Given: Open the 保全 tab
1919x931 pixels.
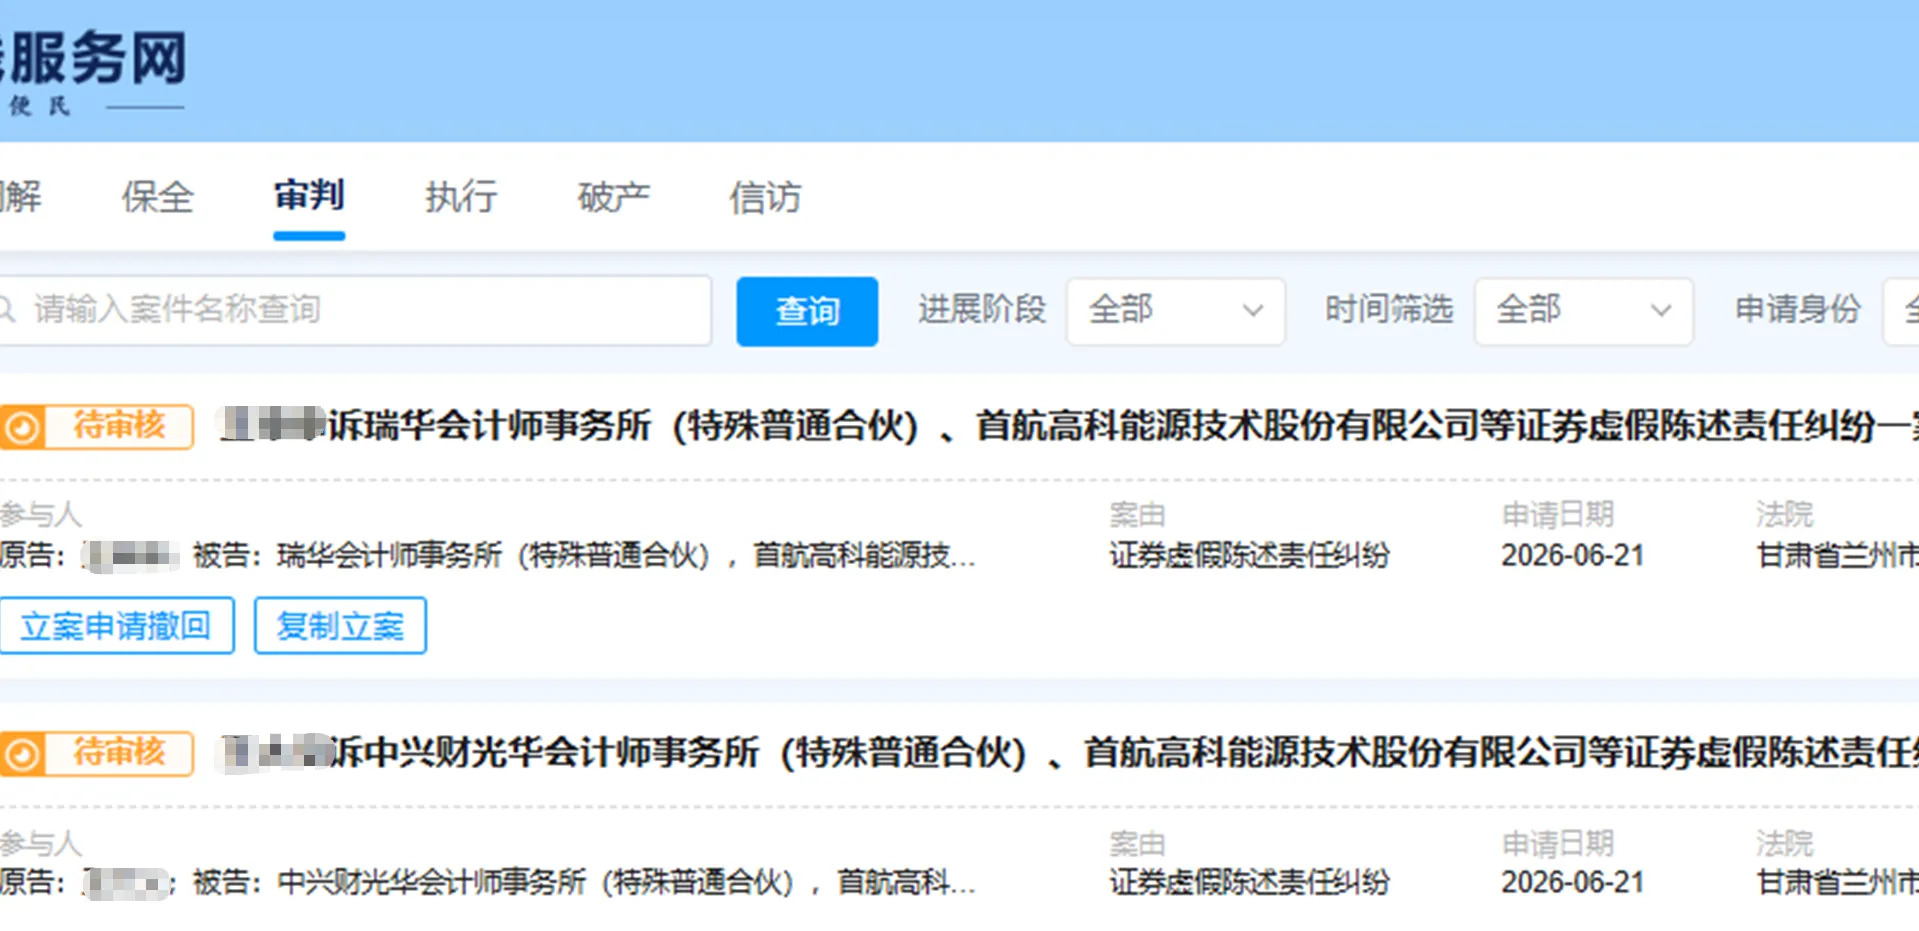Looking at the screenshot, I should tap(157, 197).
